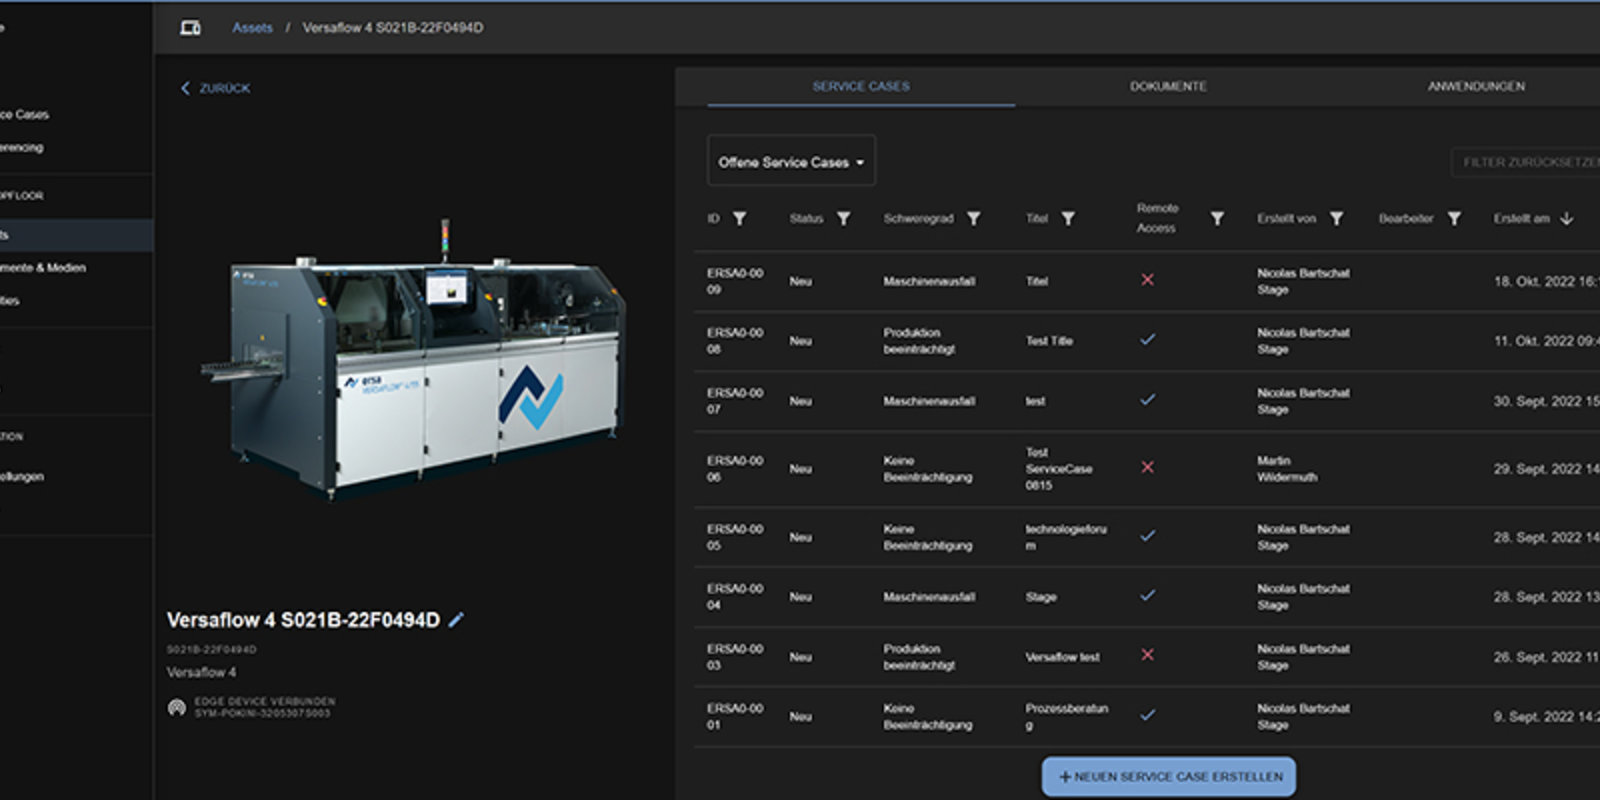1600x800 pixels.
Task: Switch to the ANWENDUNGEN tab
Action: (1476, 87)
